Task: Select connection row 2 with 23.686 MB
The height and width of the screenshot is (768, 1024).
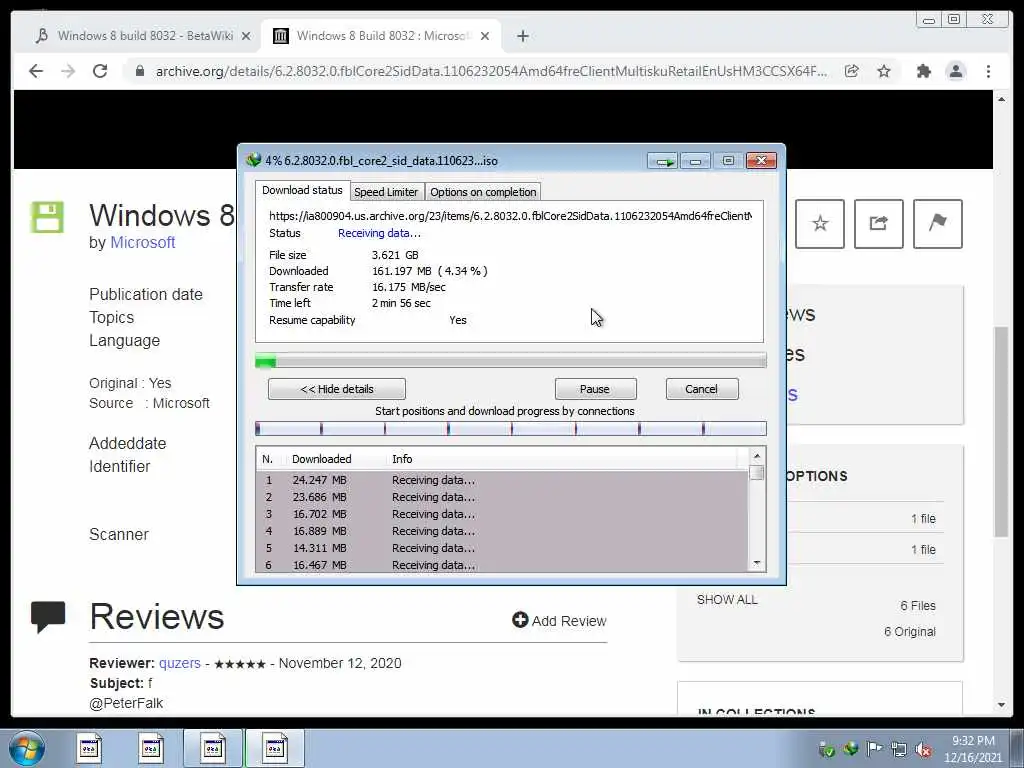Action: (x=502, y=497)
